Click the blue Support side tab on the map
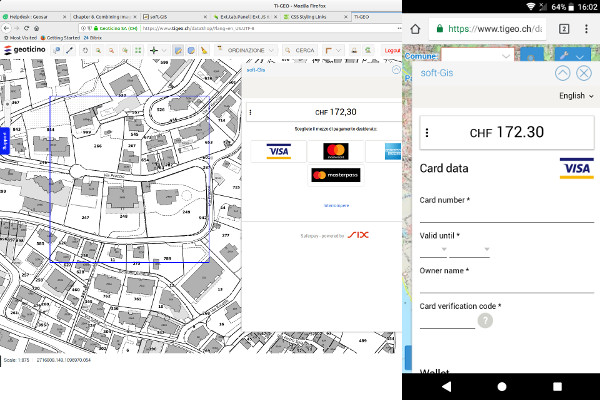 pos(5,140)
